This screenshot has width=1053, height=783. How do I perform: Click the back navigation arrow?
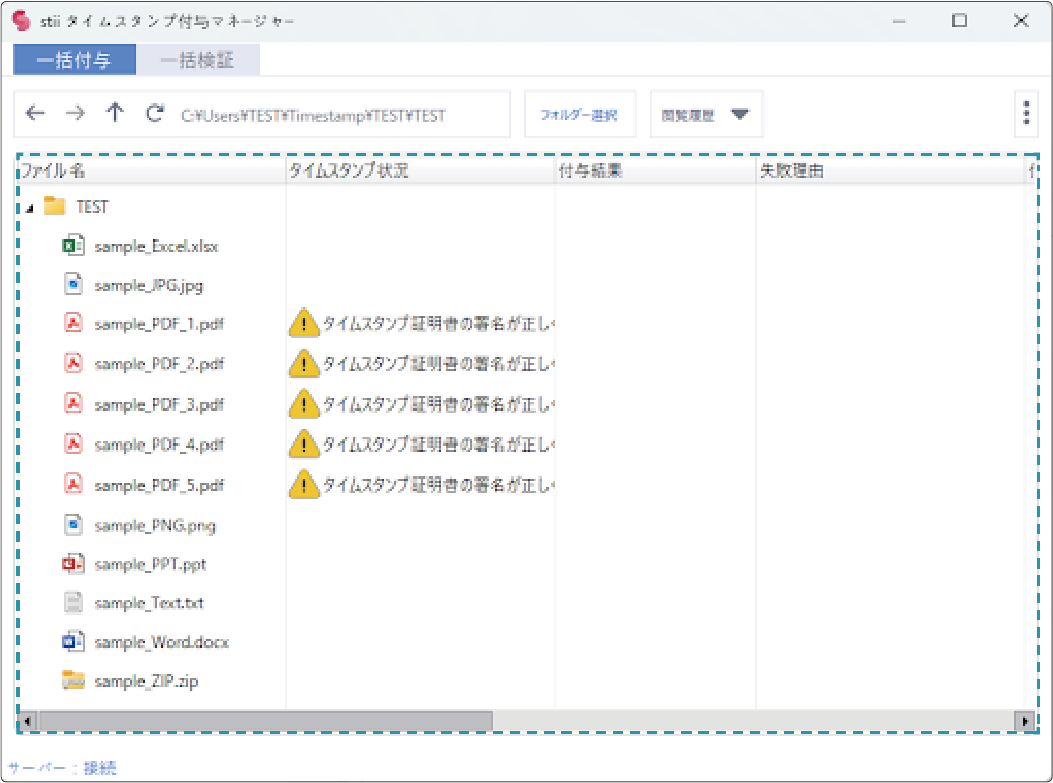(35, 114)
